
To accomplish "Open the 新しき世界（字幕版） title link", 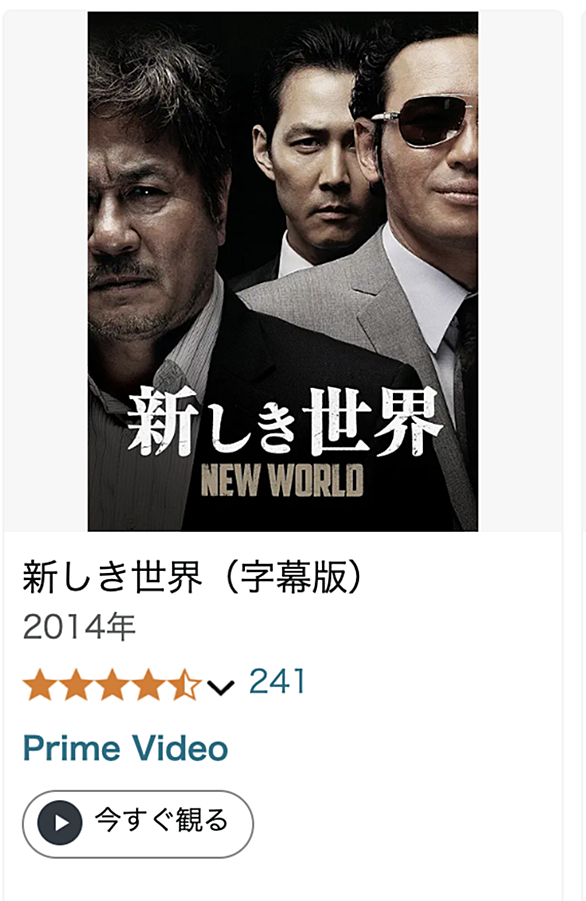I will tap(193, 576).
